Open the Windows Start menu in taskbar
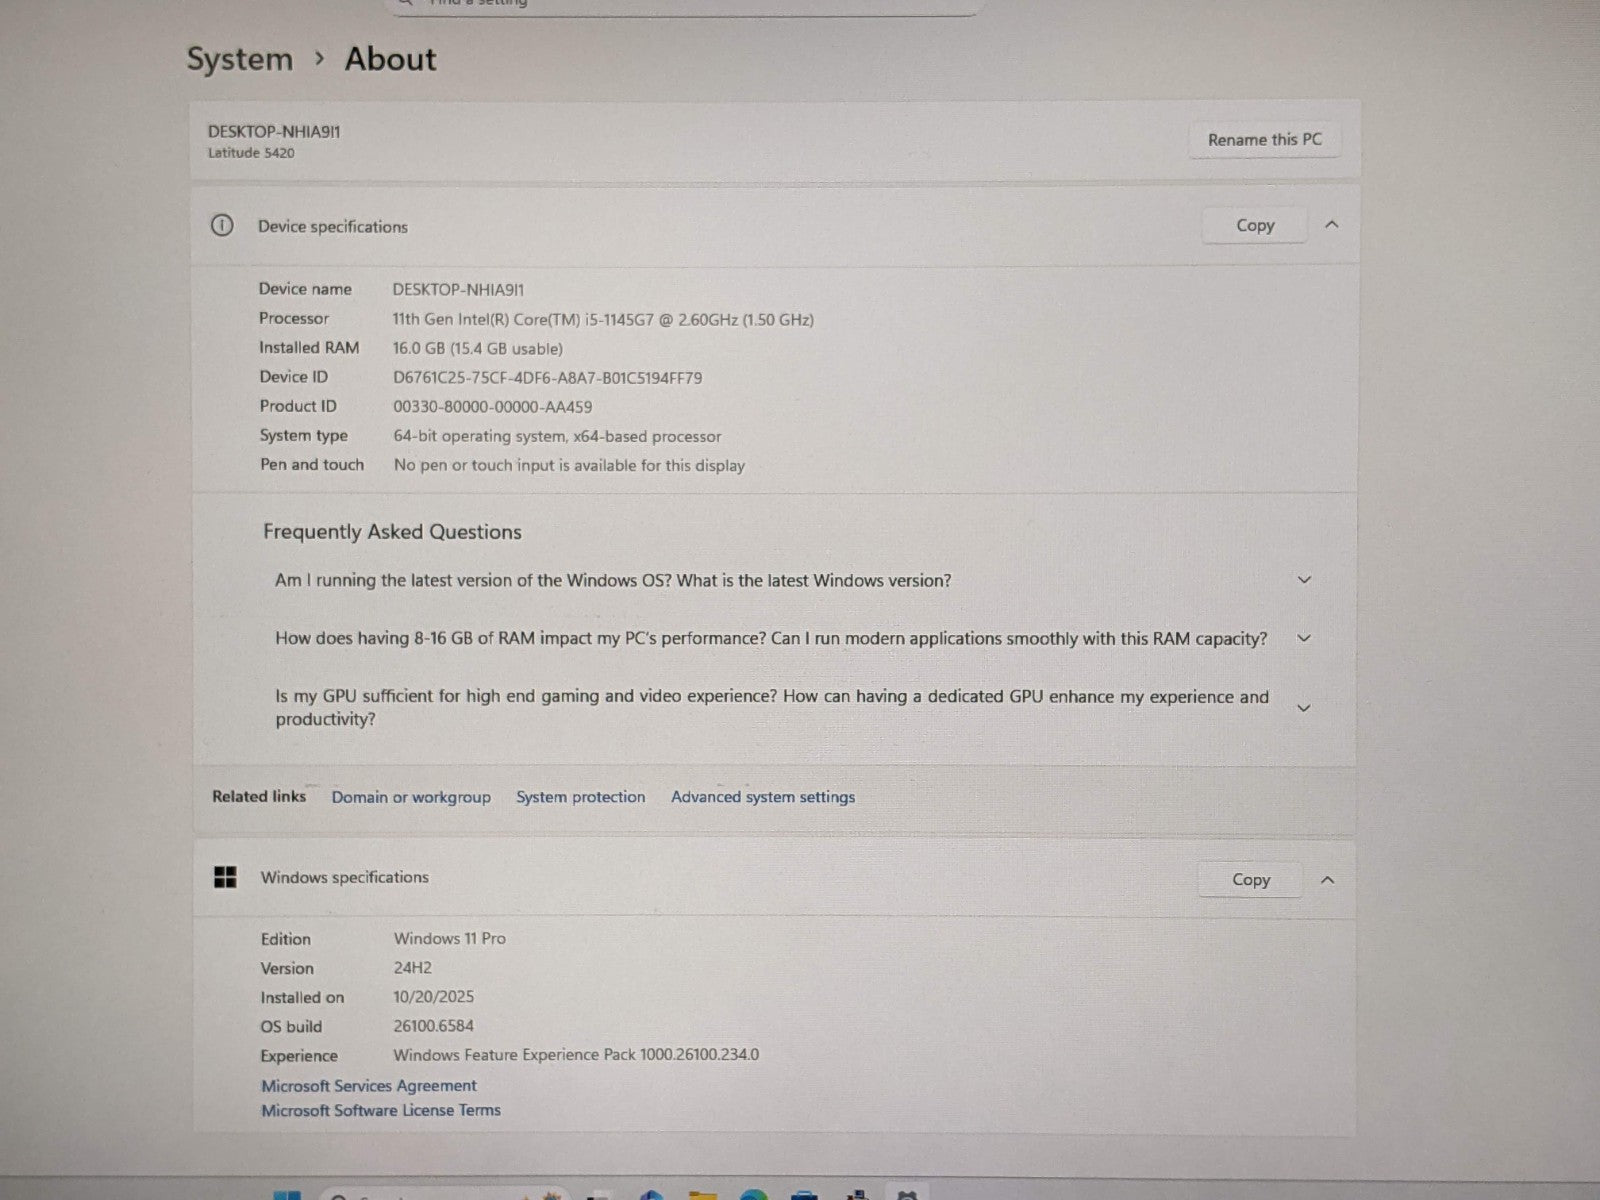Screen dimensions: 1600x1200 tap(287, 1195)
